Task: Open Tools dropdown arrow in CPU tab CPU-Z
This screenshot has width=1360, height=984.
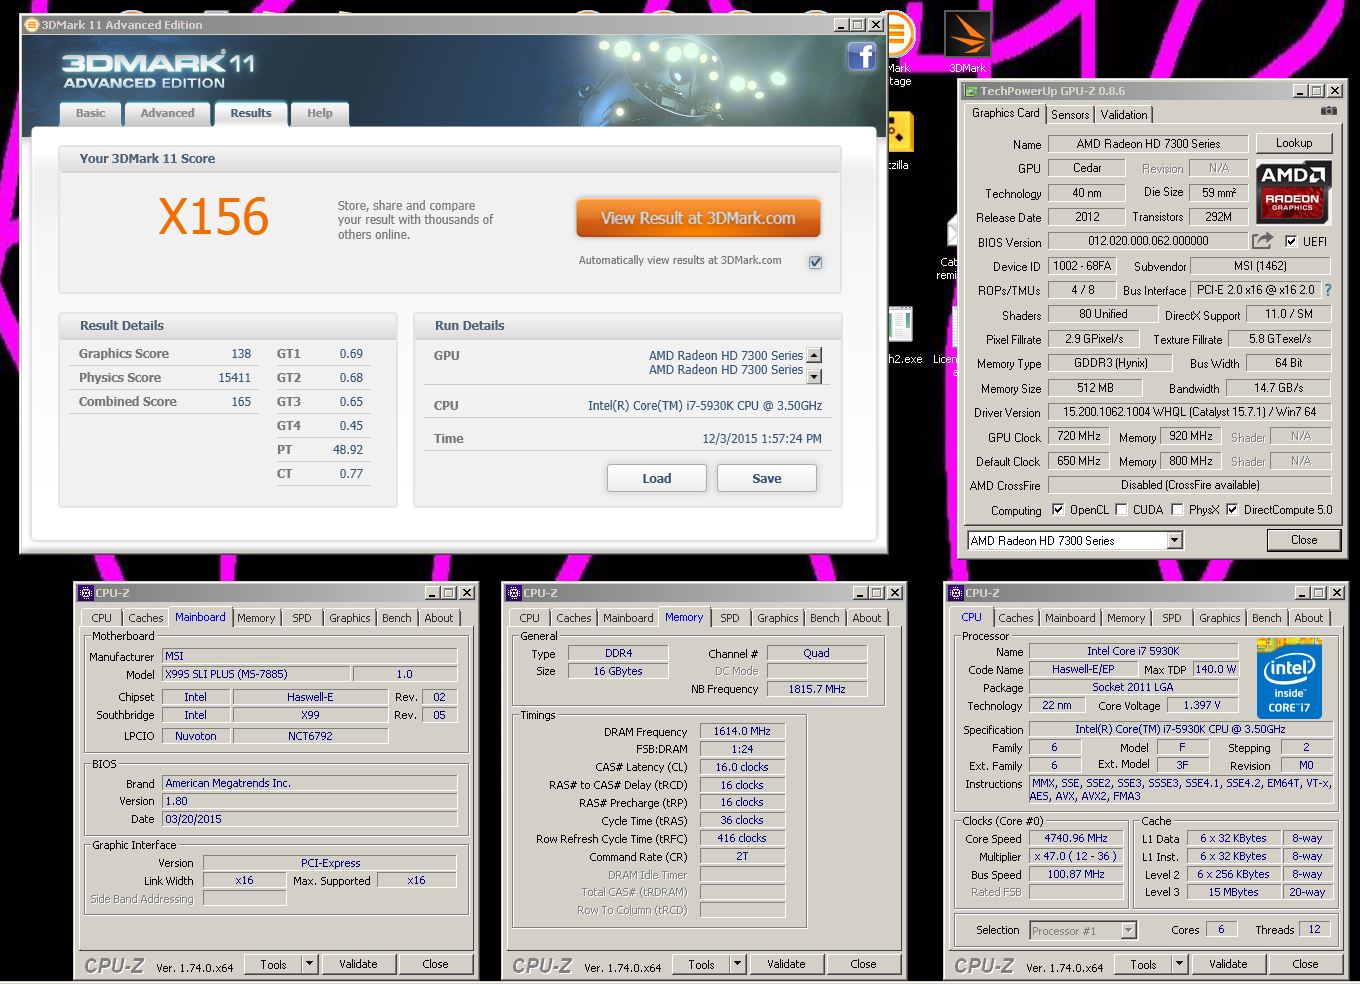Action: [x=1179, y=964]
